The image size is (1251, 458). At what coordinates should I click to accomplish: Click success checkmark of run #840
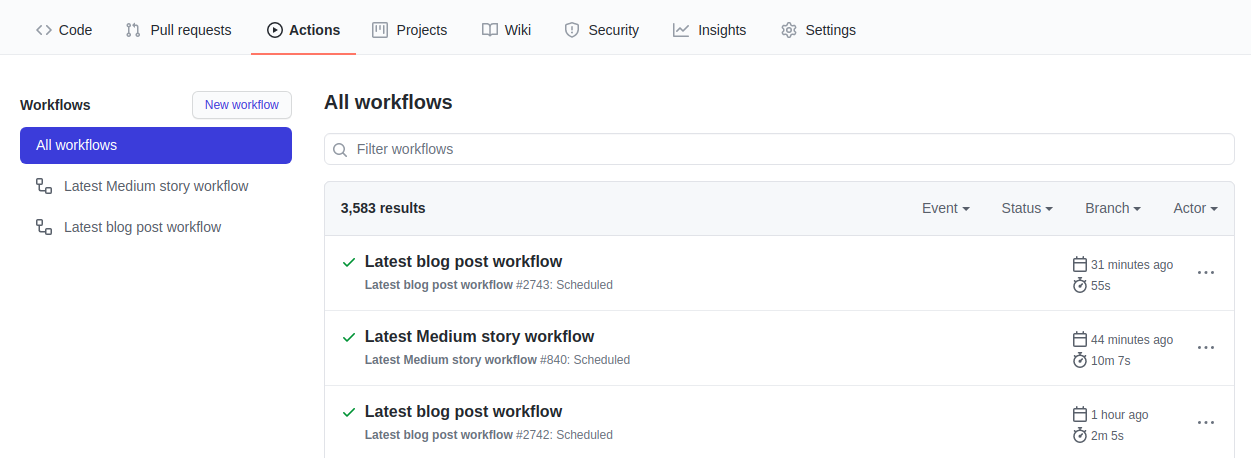point(349,337)
